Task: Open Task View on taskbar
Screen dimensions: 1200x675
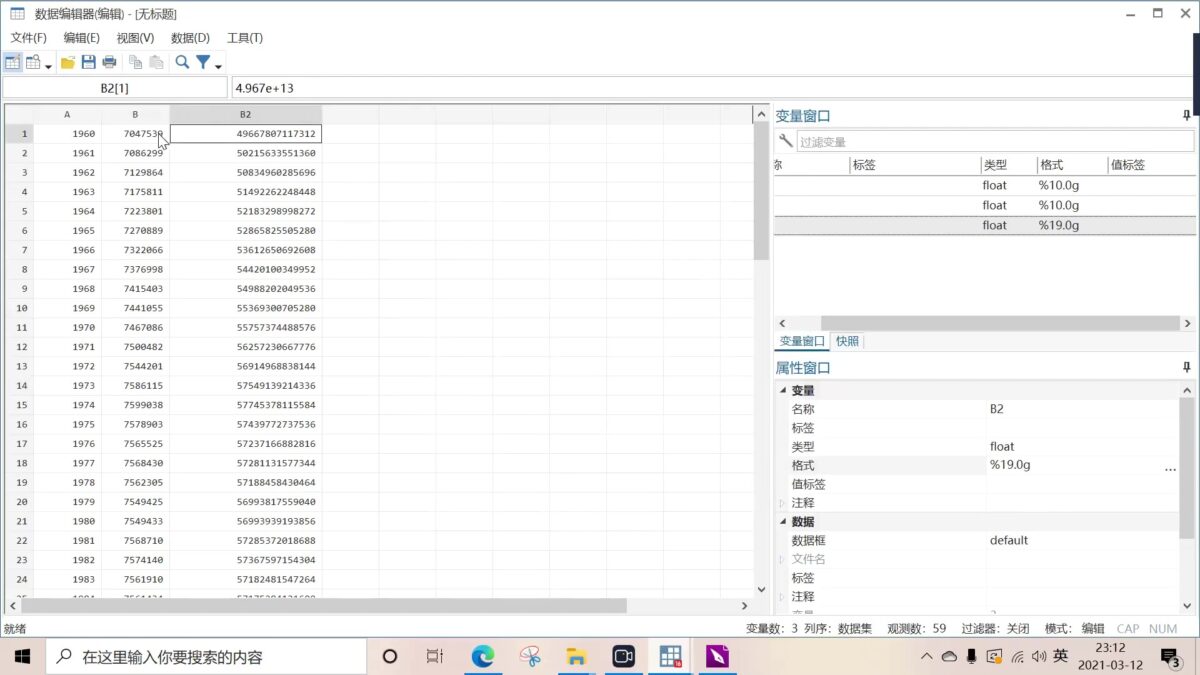Action: point(435,657)
